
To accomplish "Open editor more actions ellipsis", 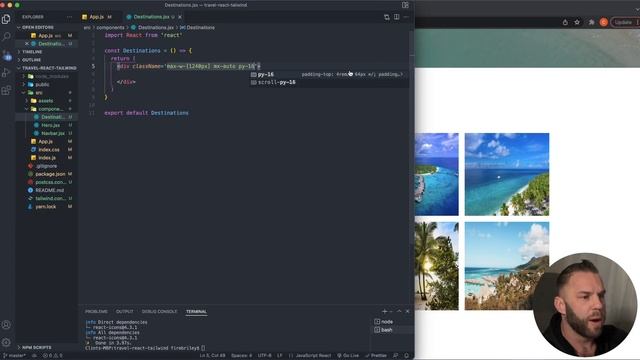I will (406, 17).
